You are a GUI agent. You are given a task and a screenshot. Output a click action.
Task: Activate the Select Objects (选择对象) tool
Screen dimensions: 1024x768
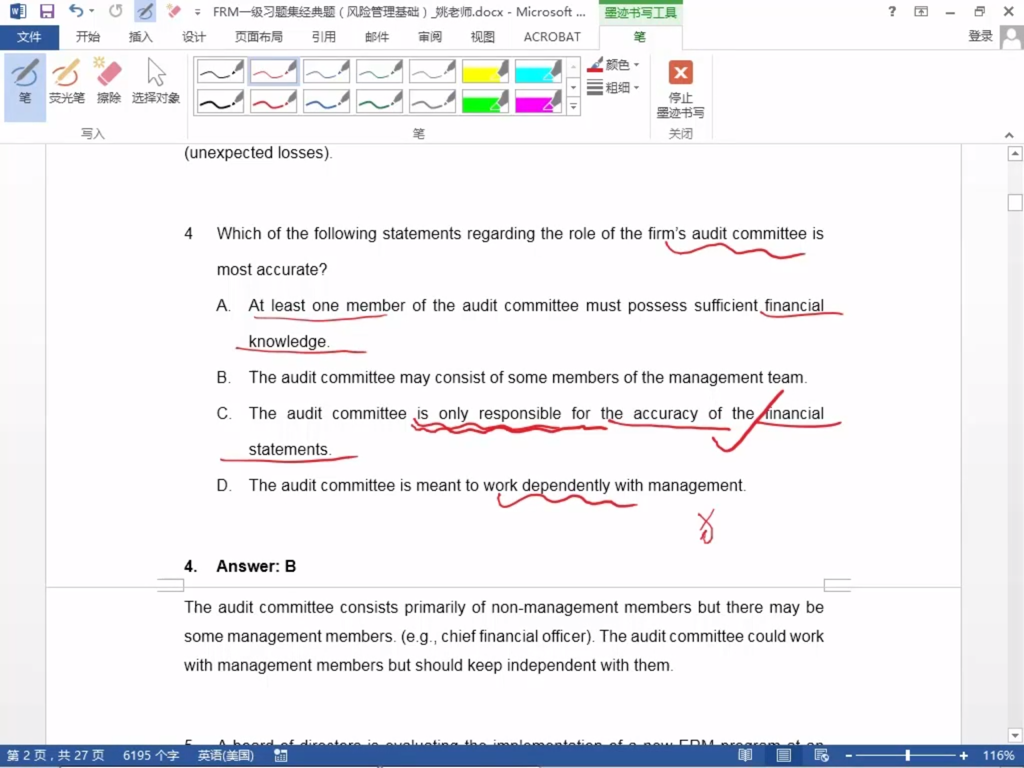coord(156,82)
